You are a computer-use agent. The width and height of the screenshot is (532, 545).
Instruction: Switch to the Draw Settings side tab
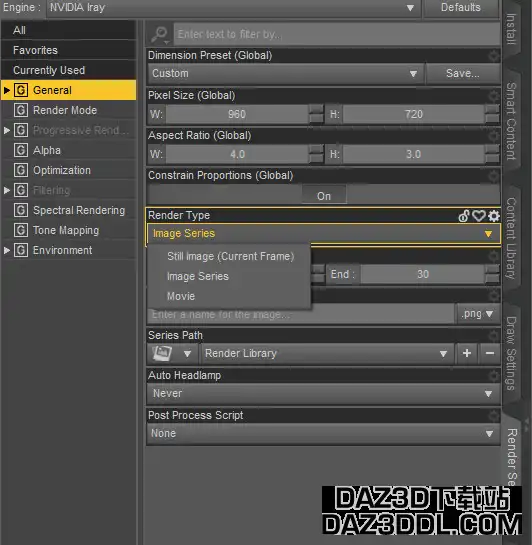point(511,353)
